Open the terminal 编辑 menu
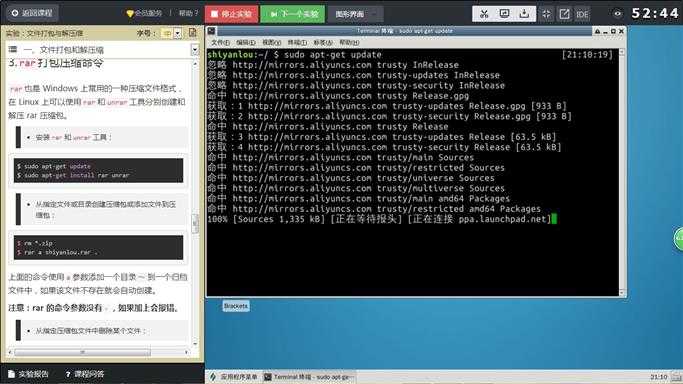 pyautogui.click(x=246, y=42)
